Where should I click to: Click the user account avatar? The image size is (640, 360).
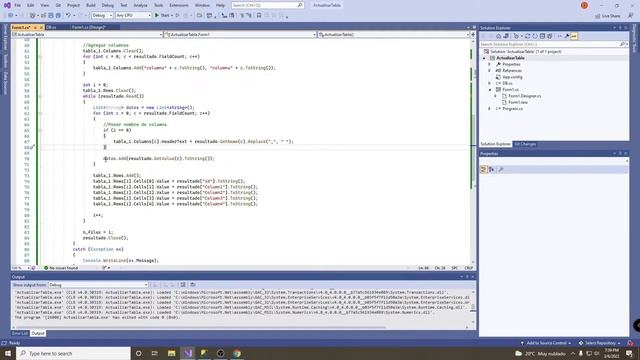[x=584, y=5]
